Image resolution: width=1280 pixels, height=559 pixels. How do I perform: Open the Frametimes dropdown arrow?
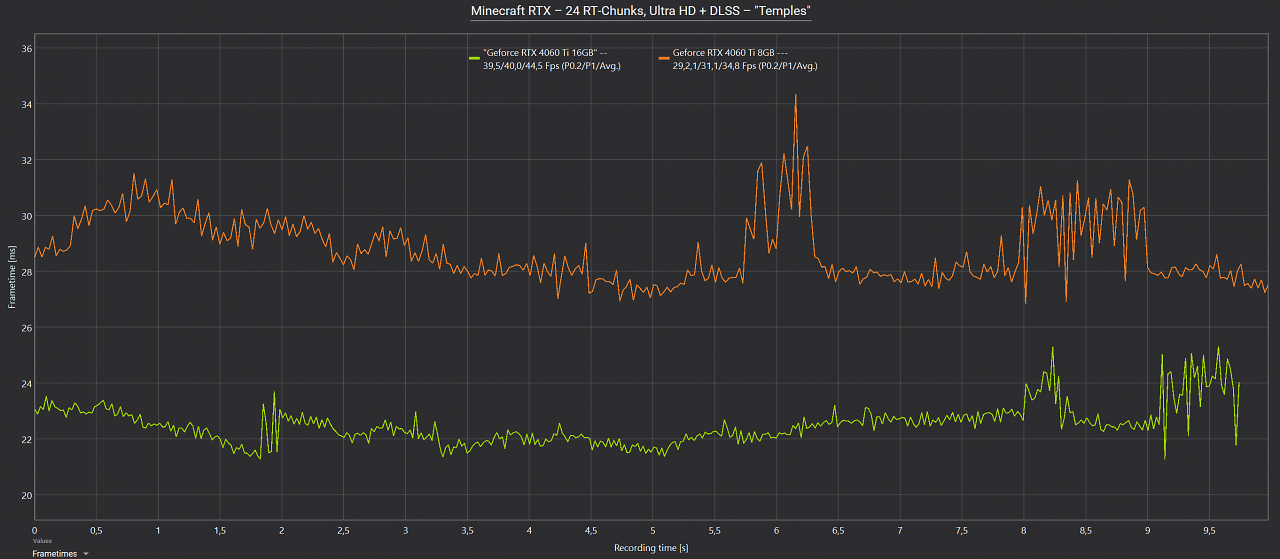coord(86,553)
